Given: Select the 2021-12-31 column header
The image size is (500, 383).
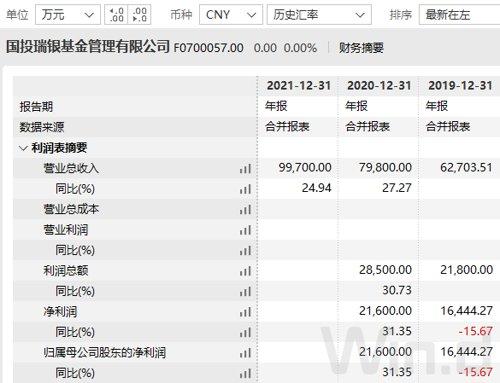Looking at the screenshot, I should (299, 86).
